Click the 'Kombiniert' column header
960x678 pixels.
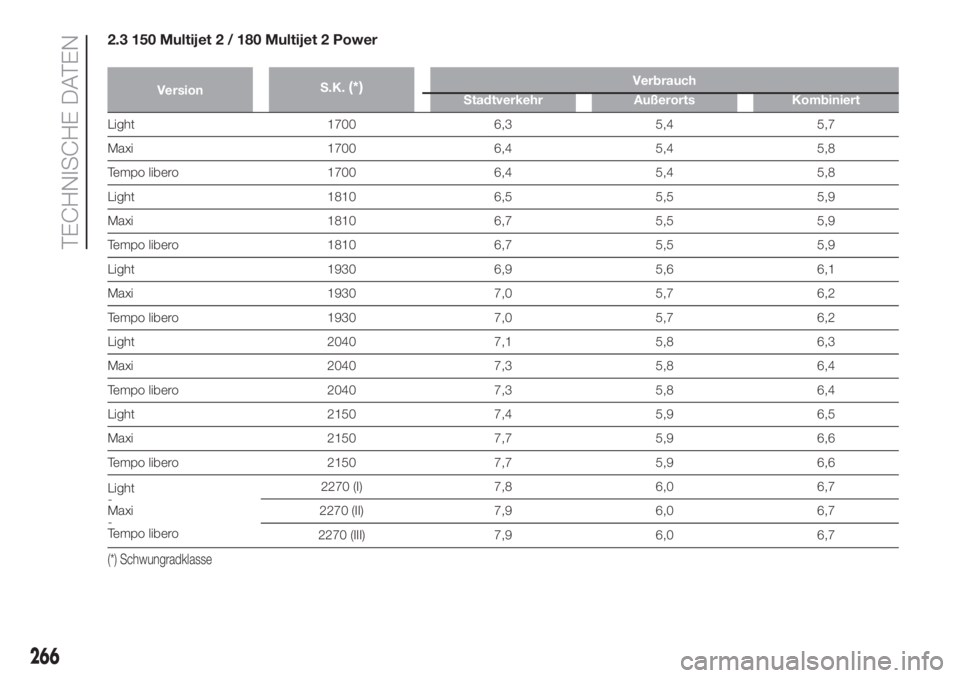pos(825,100)
